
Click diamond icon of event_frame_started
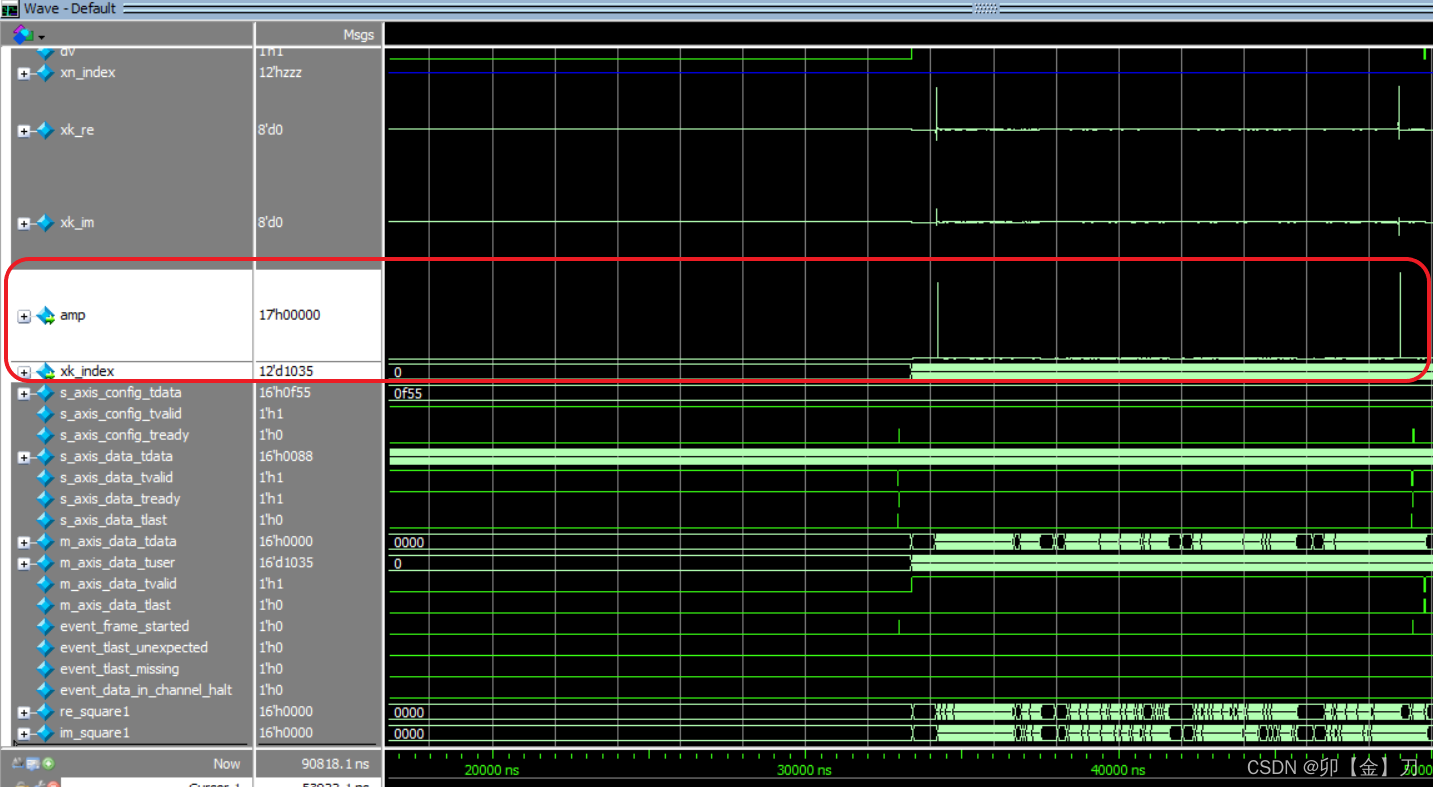click(45, 627)
